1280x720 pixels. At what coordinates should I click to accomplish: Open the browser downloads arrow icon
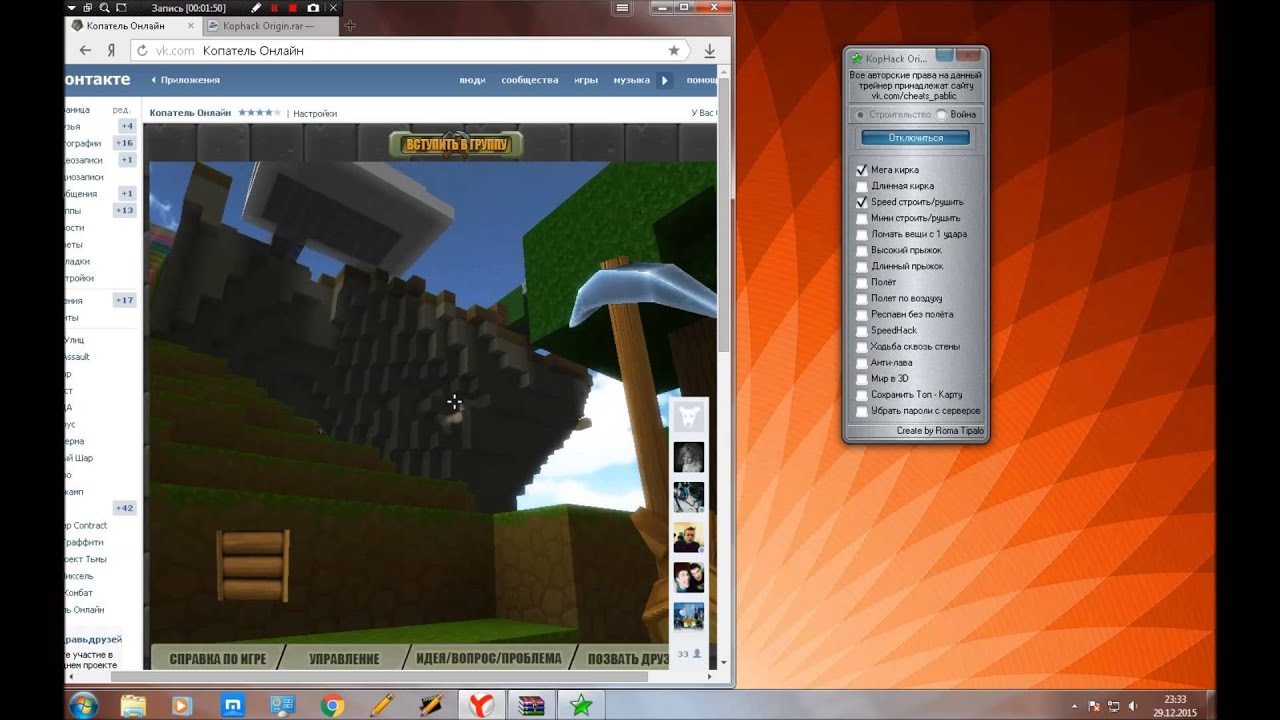[709, 50]
